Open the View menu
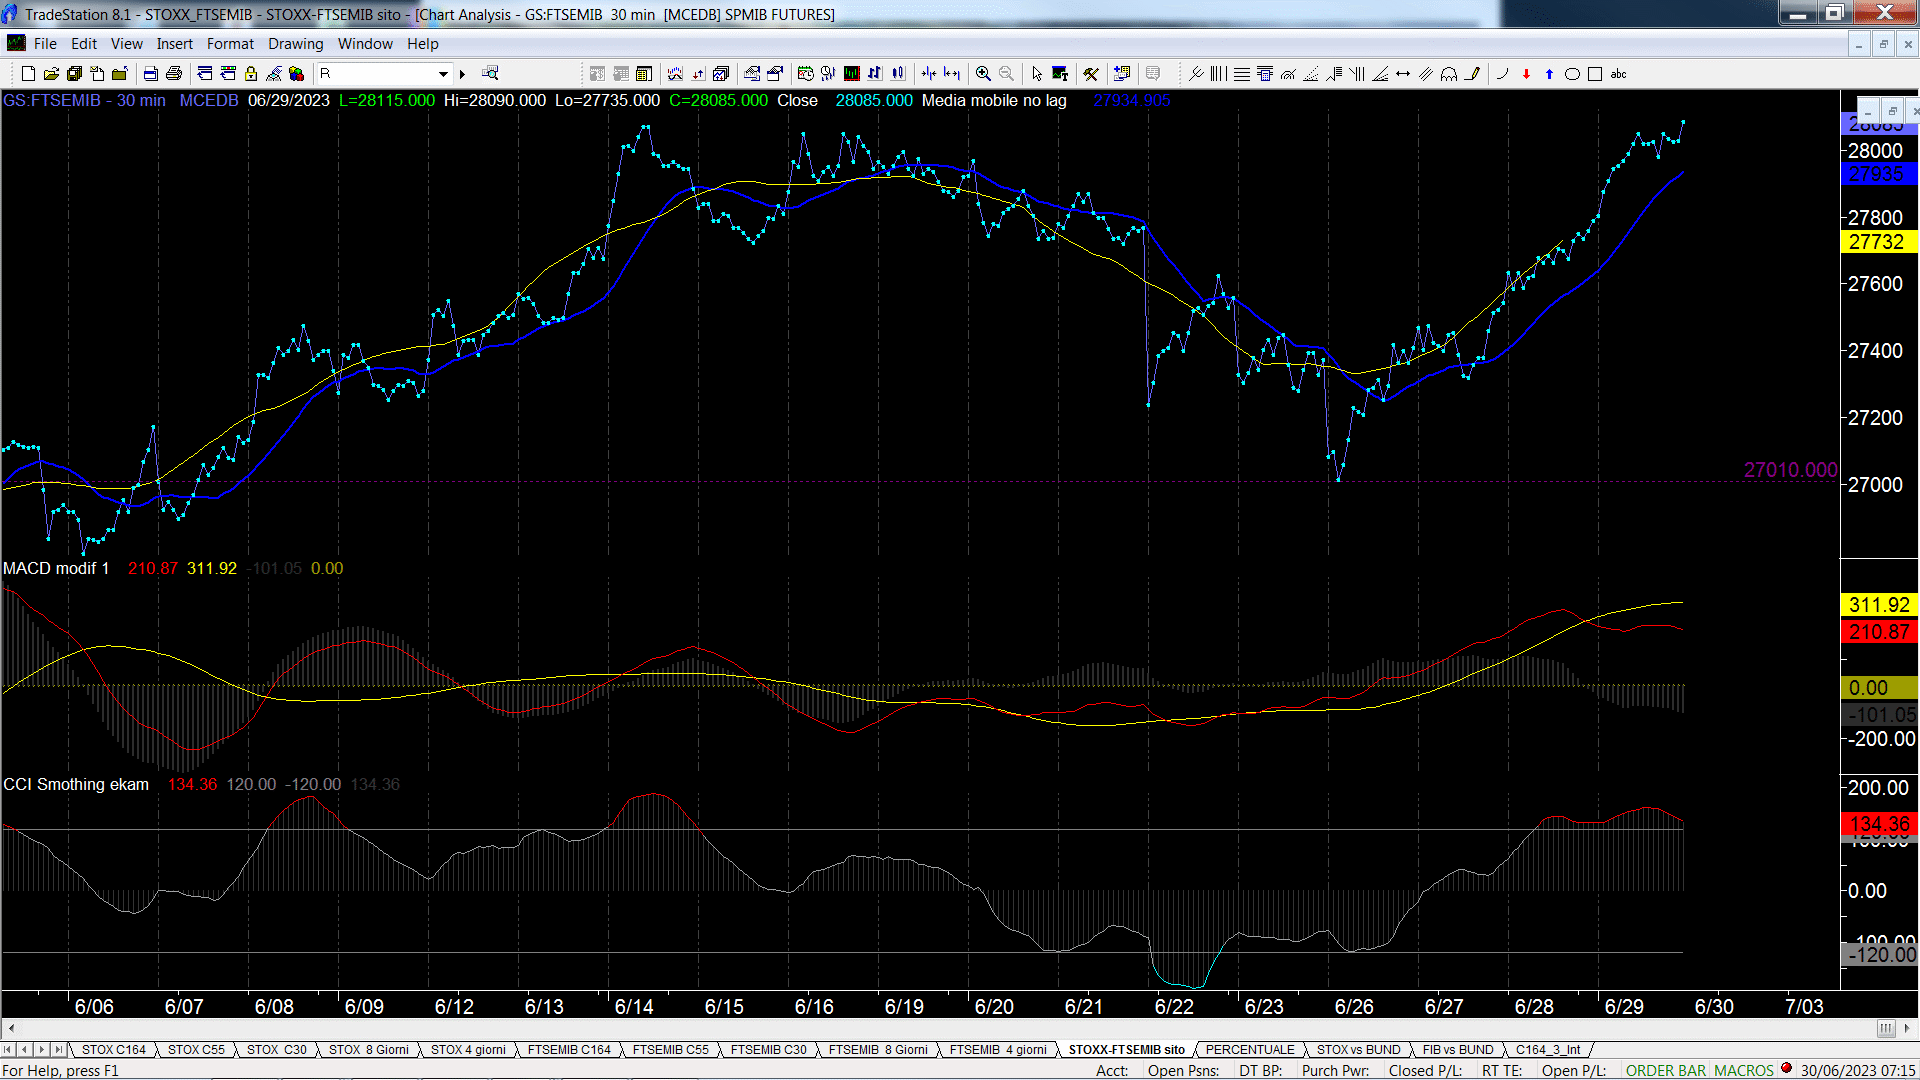Viewport: 1920px width, 1080px height. 127,44
